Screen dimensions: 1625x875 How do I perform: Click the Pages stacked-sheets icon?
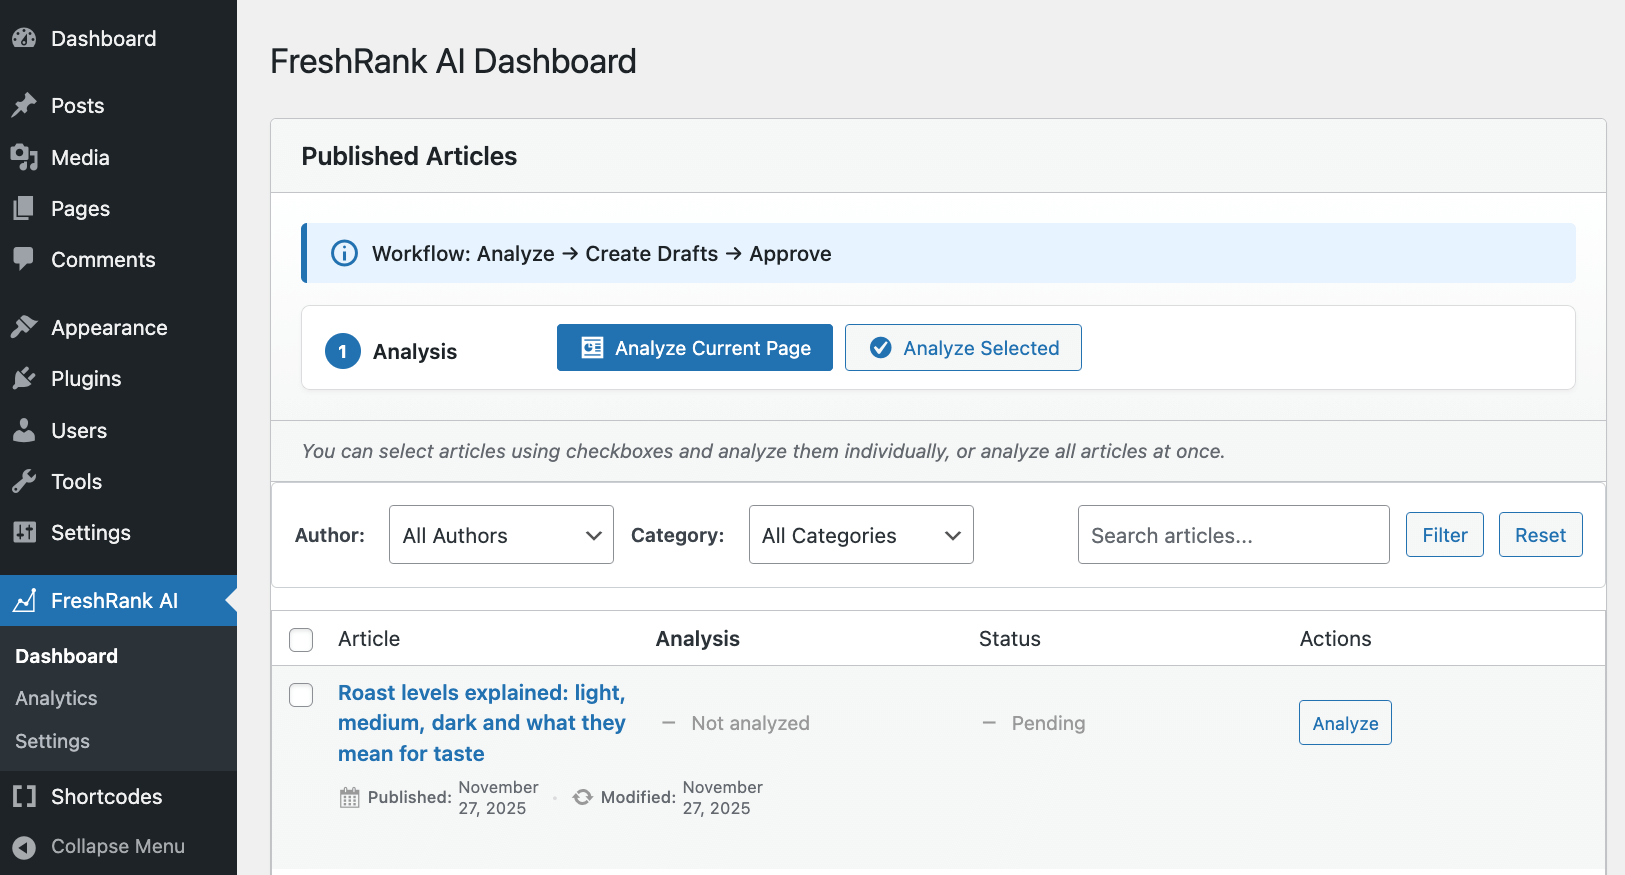(x=24, y=209)
